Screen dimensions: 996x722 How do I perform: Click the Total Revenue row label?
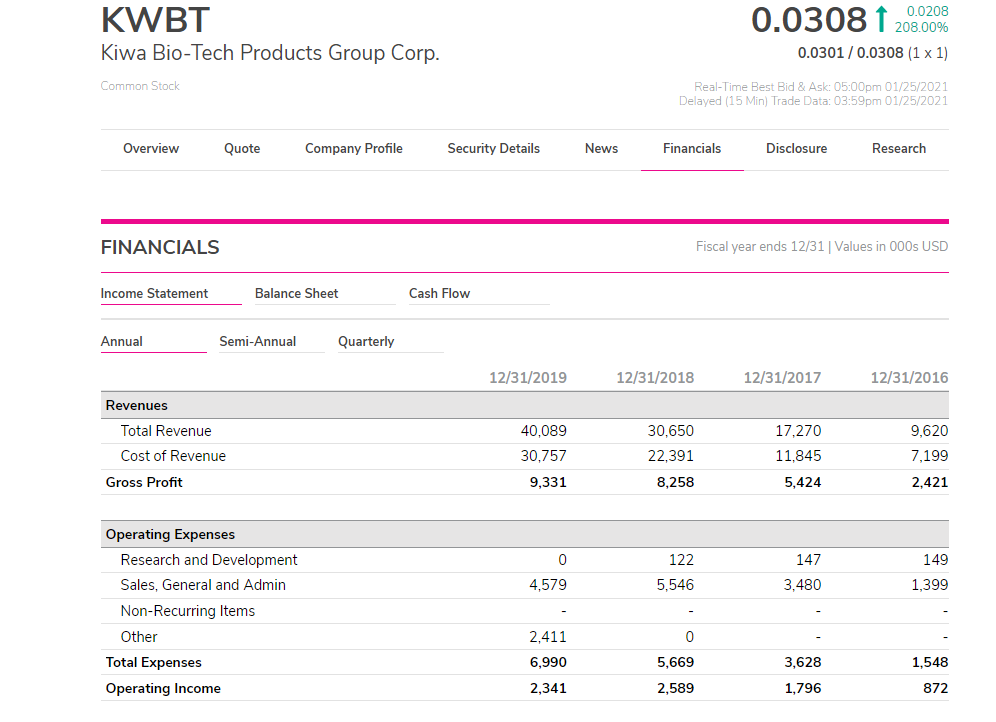pos(167,430)
